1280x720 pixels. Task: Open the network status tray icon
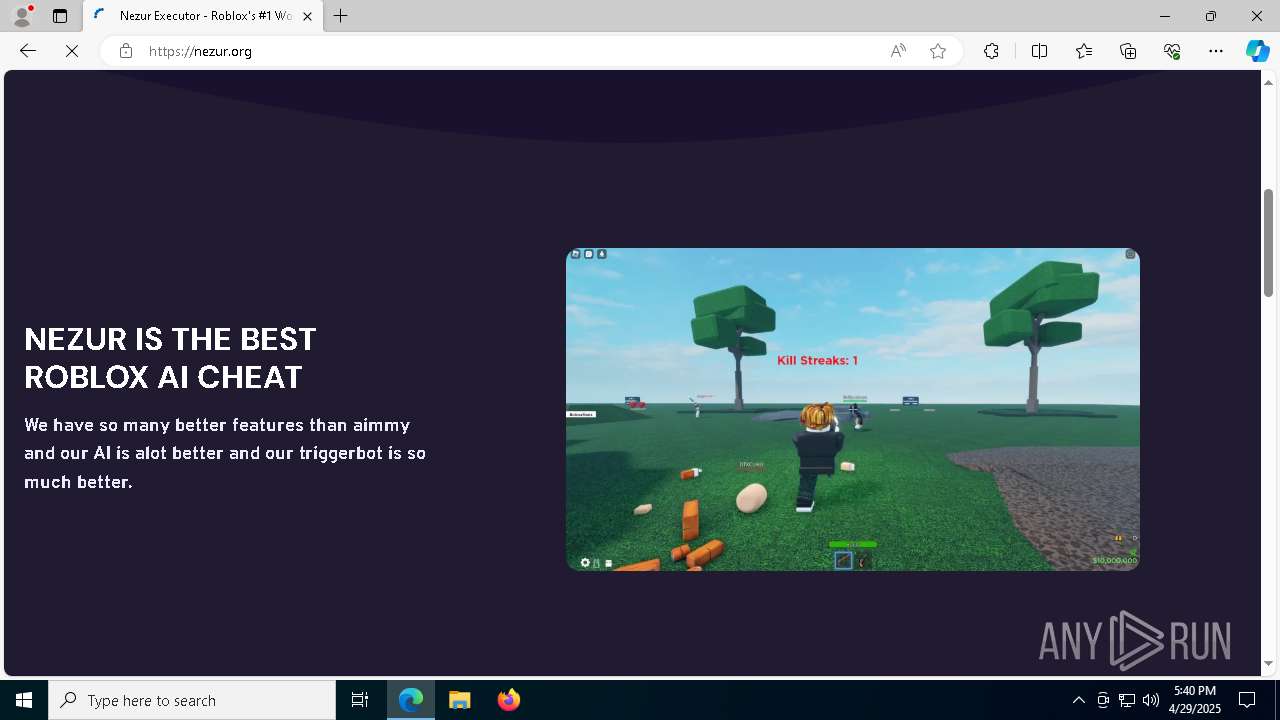(1127, 700)
